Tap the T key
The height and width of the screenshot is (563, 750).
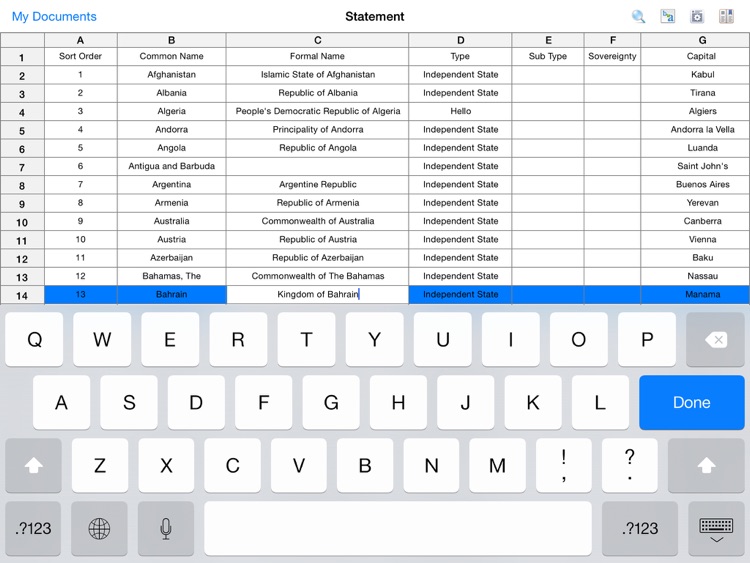(x=306, y=340)
